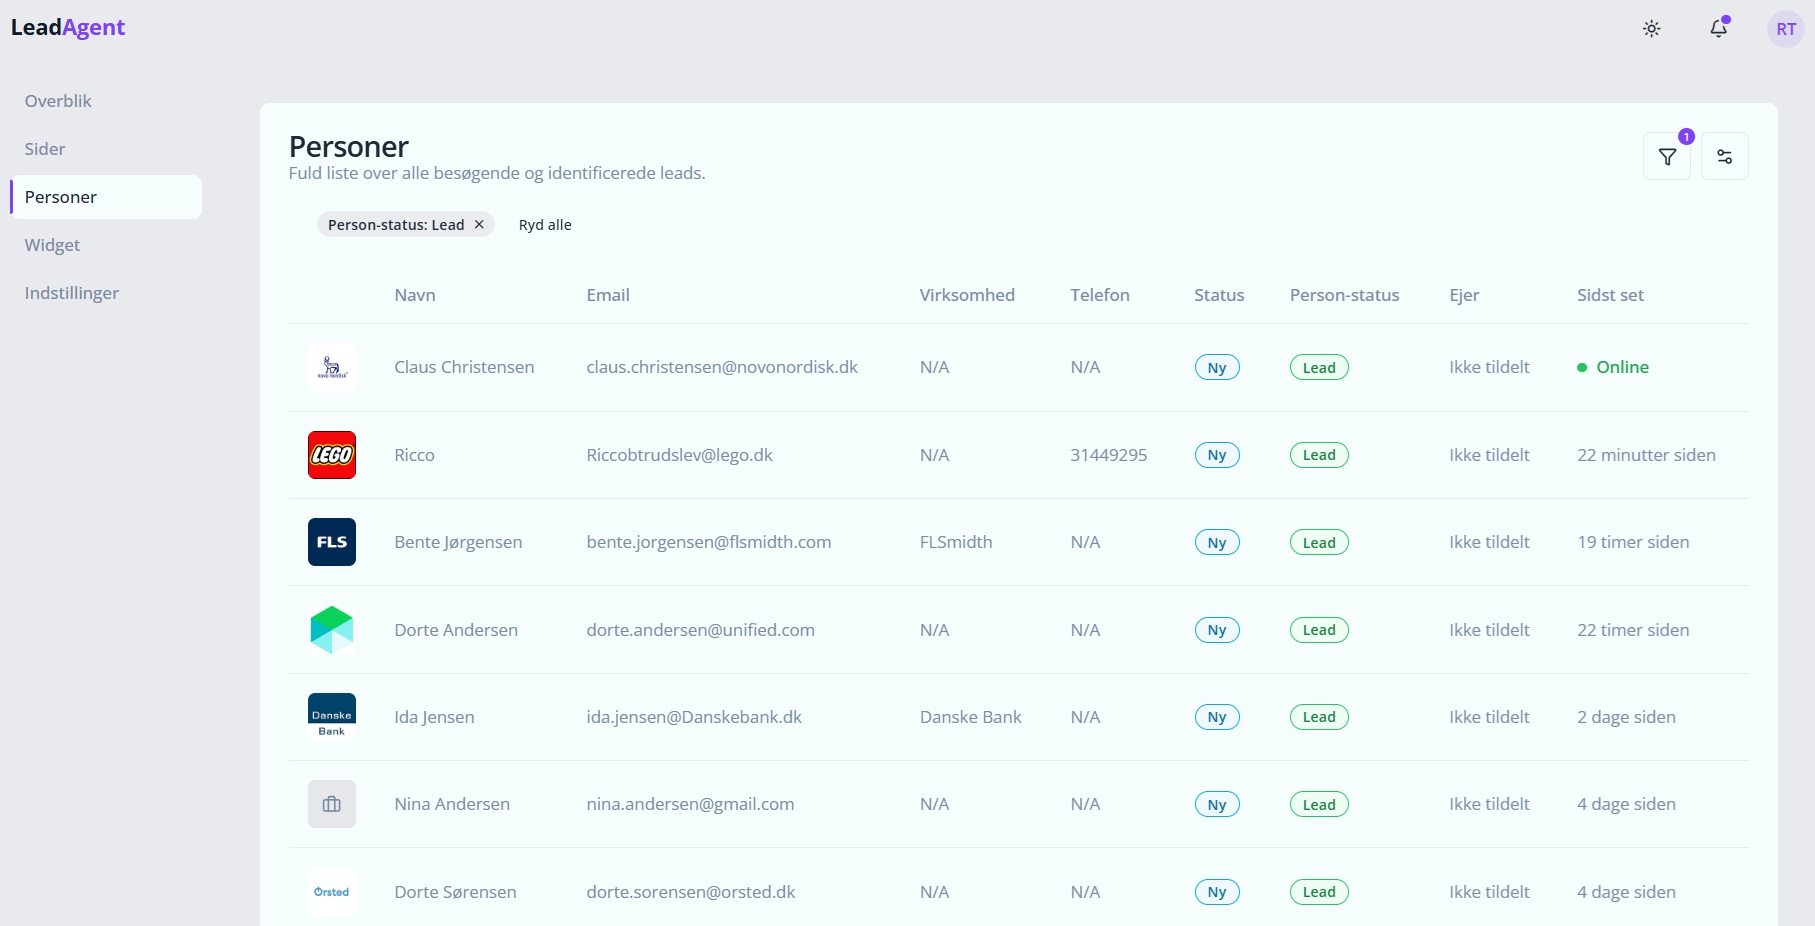Open the RT user avatar menu

pos(1785,29)
